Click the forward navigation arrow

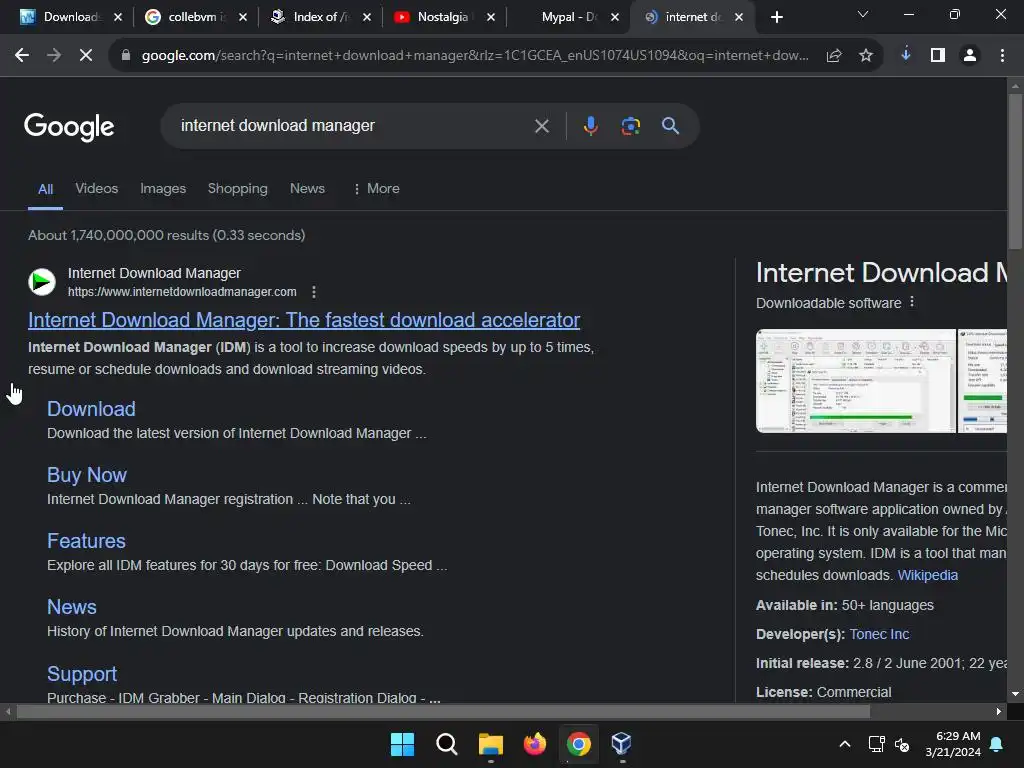pyautogui.click(x=54, y=56)
